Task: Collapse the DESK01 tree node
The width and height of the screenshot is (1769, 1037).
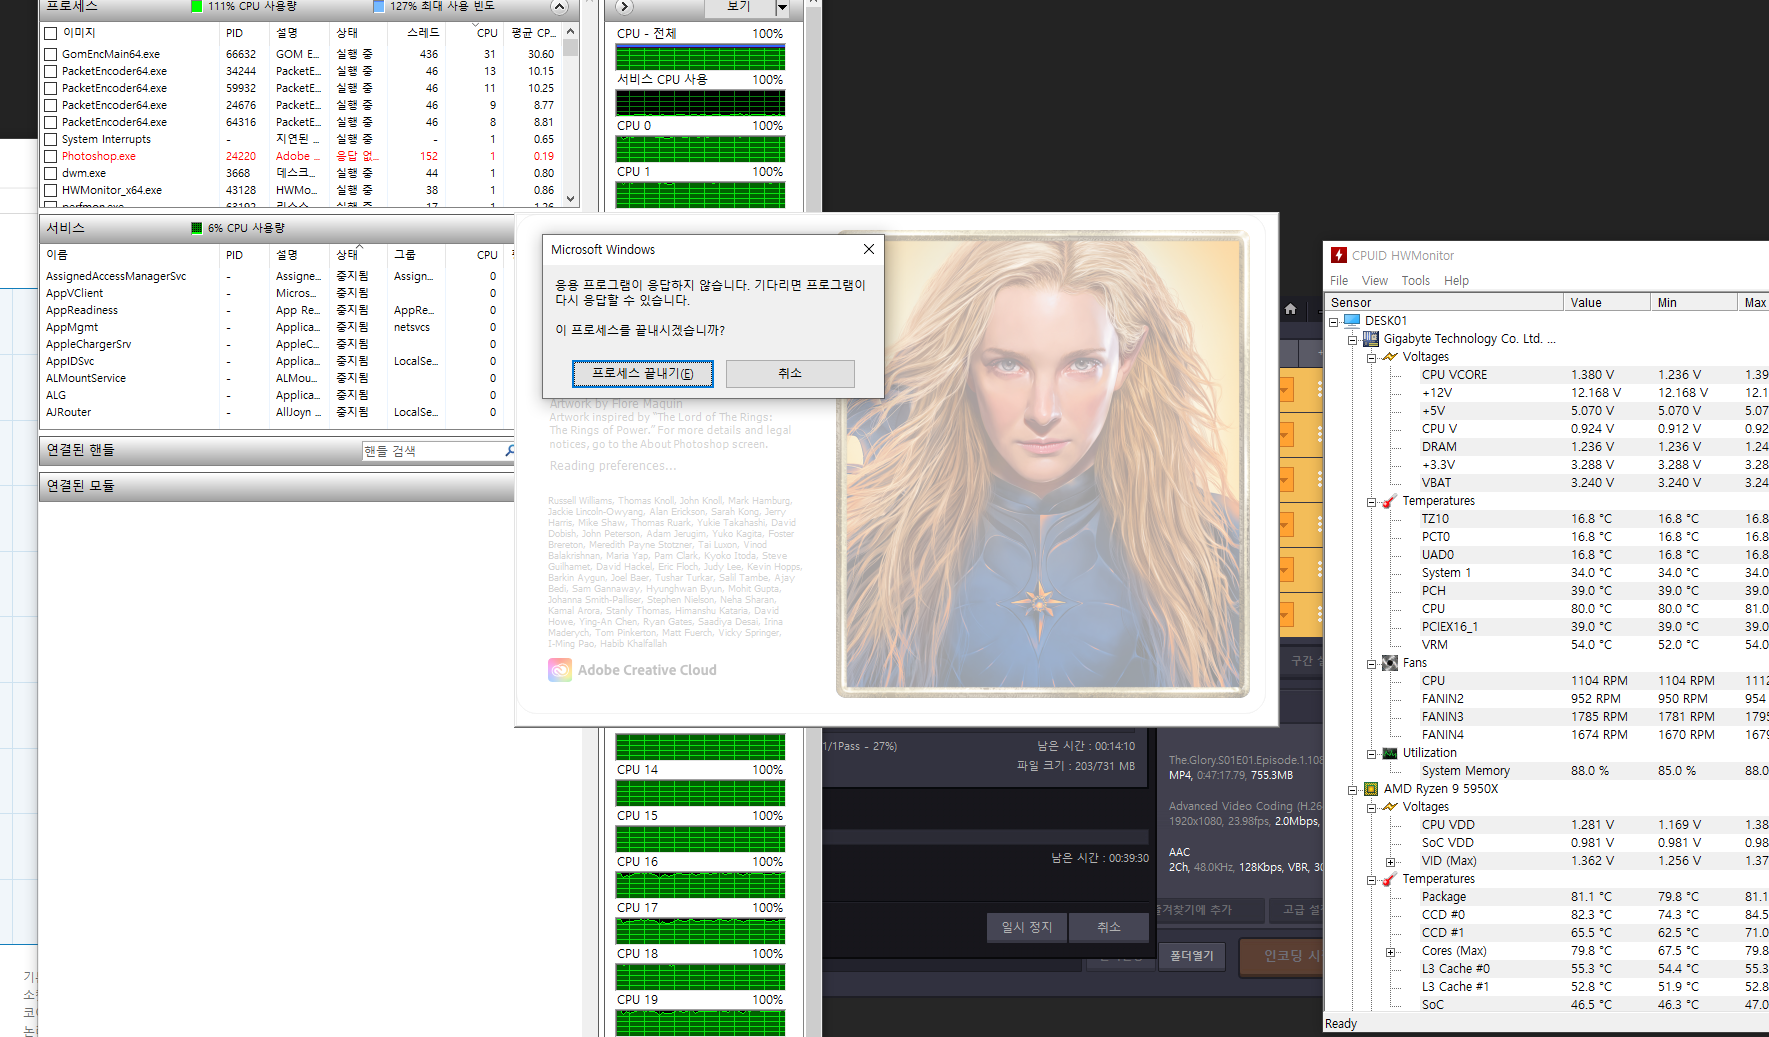Action: (x=1333, y=322)
